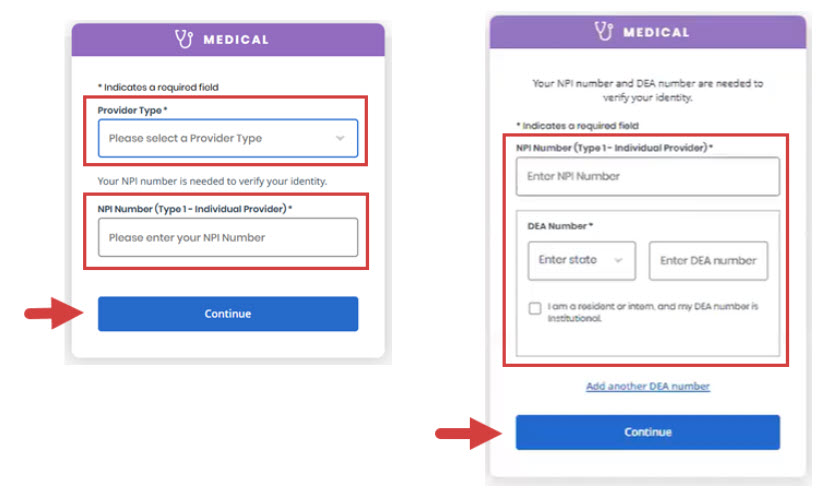
Task: Click the MEDICAL header above the DEA form
Action: 656,32
